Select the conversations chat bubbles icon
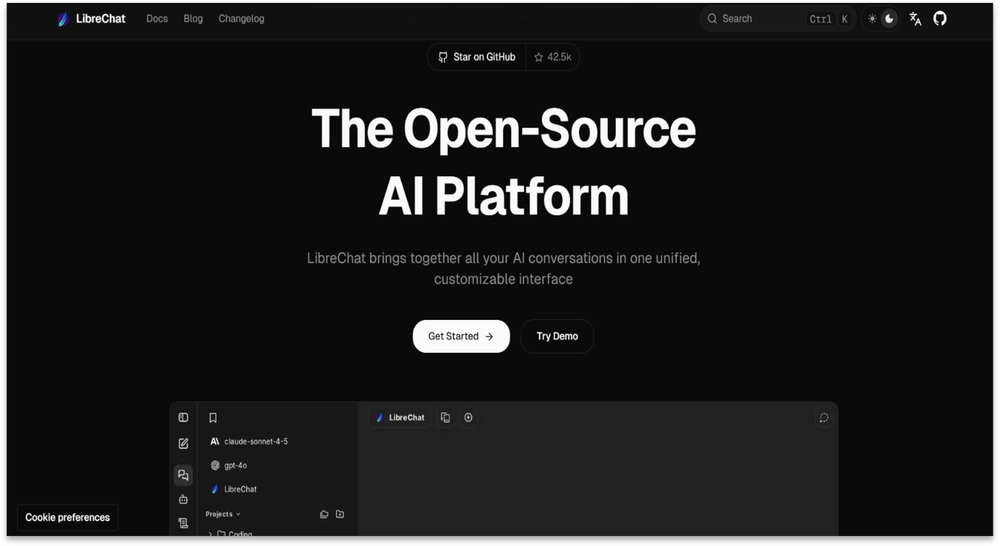 (x=183, y=475)
